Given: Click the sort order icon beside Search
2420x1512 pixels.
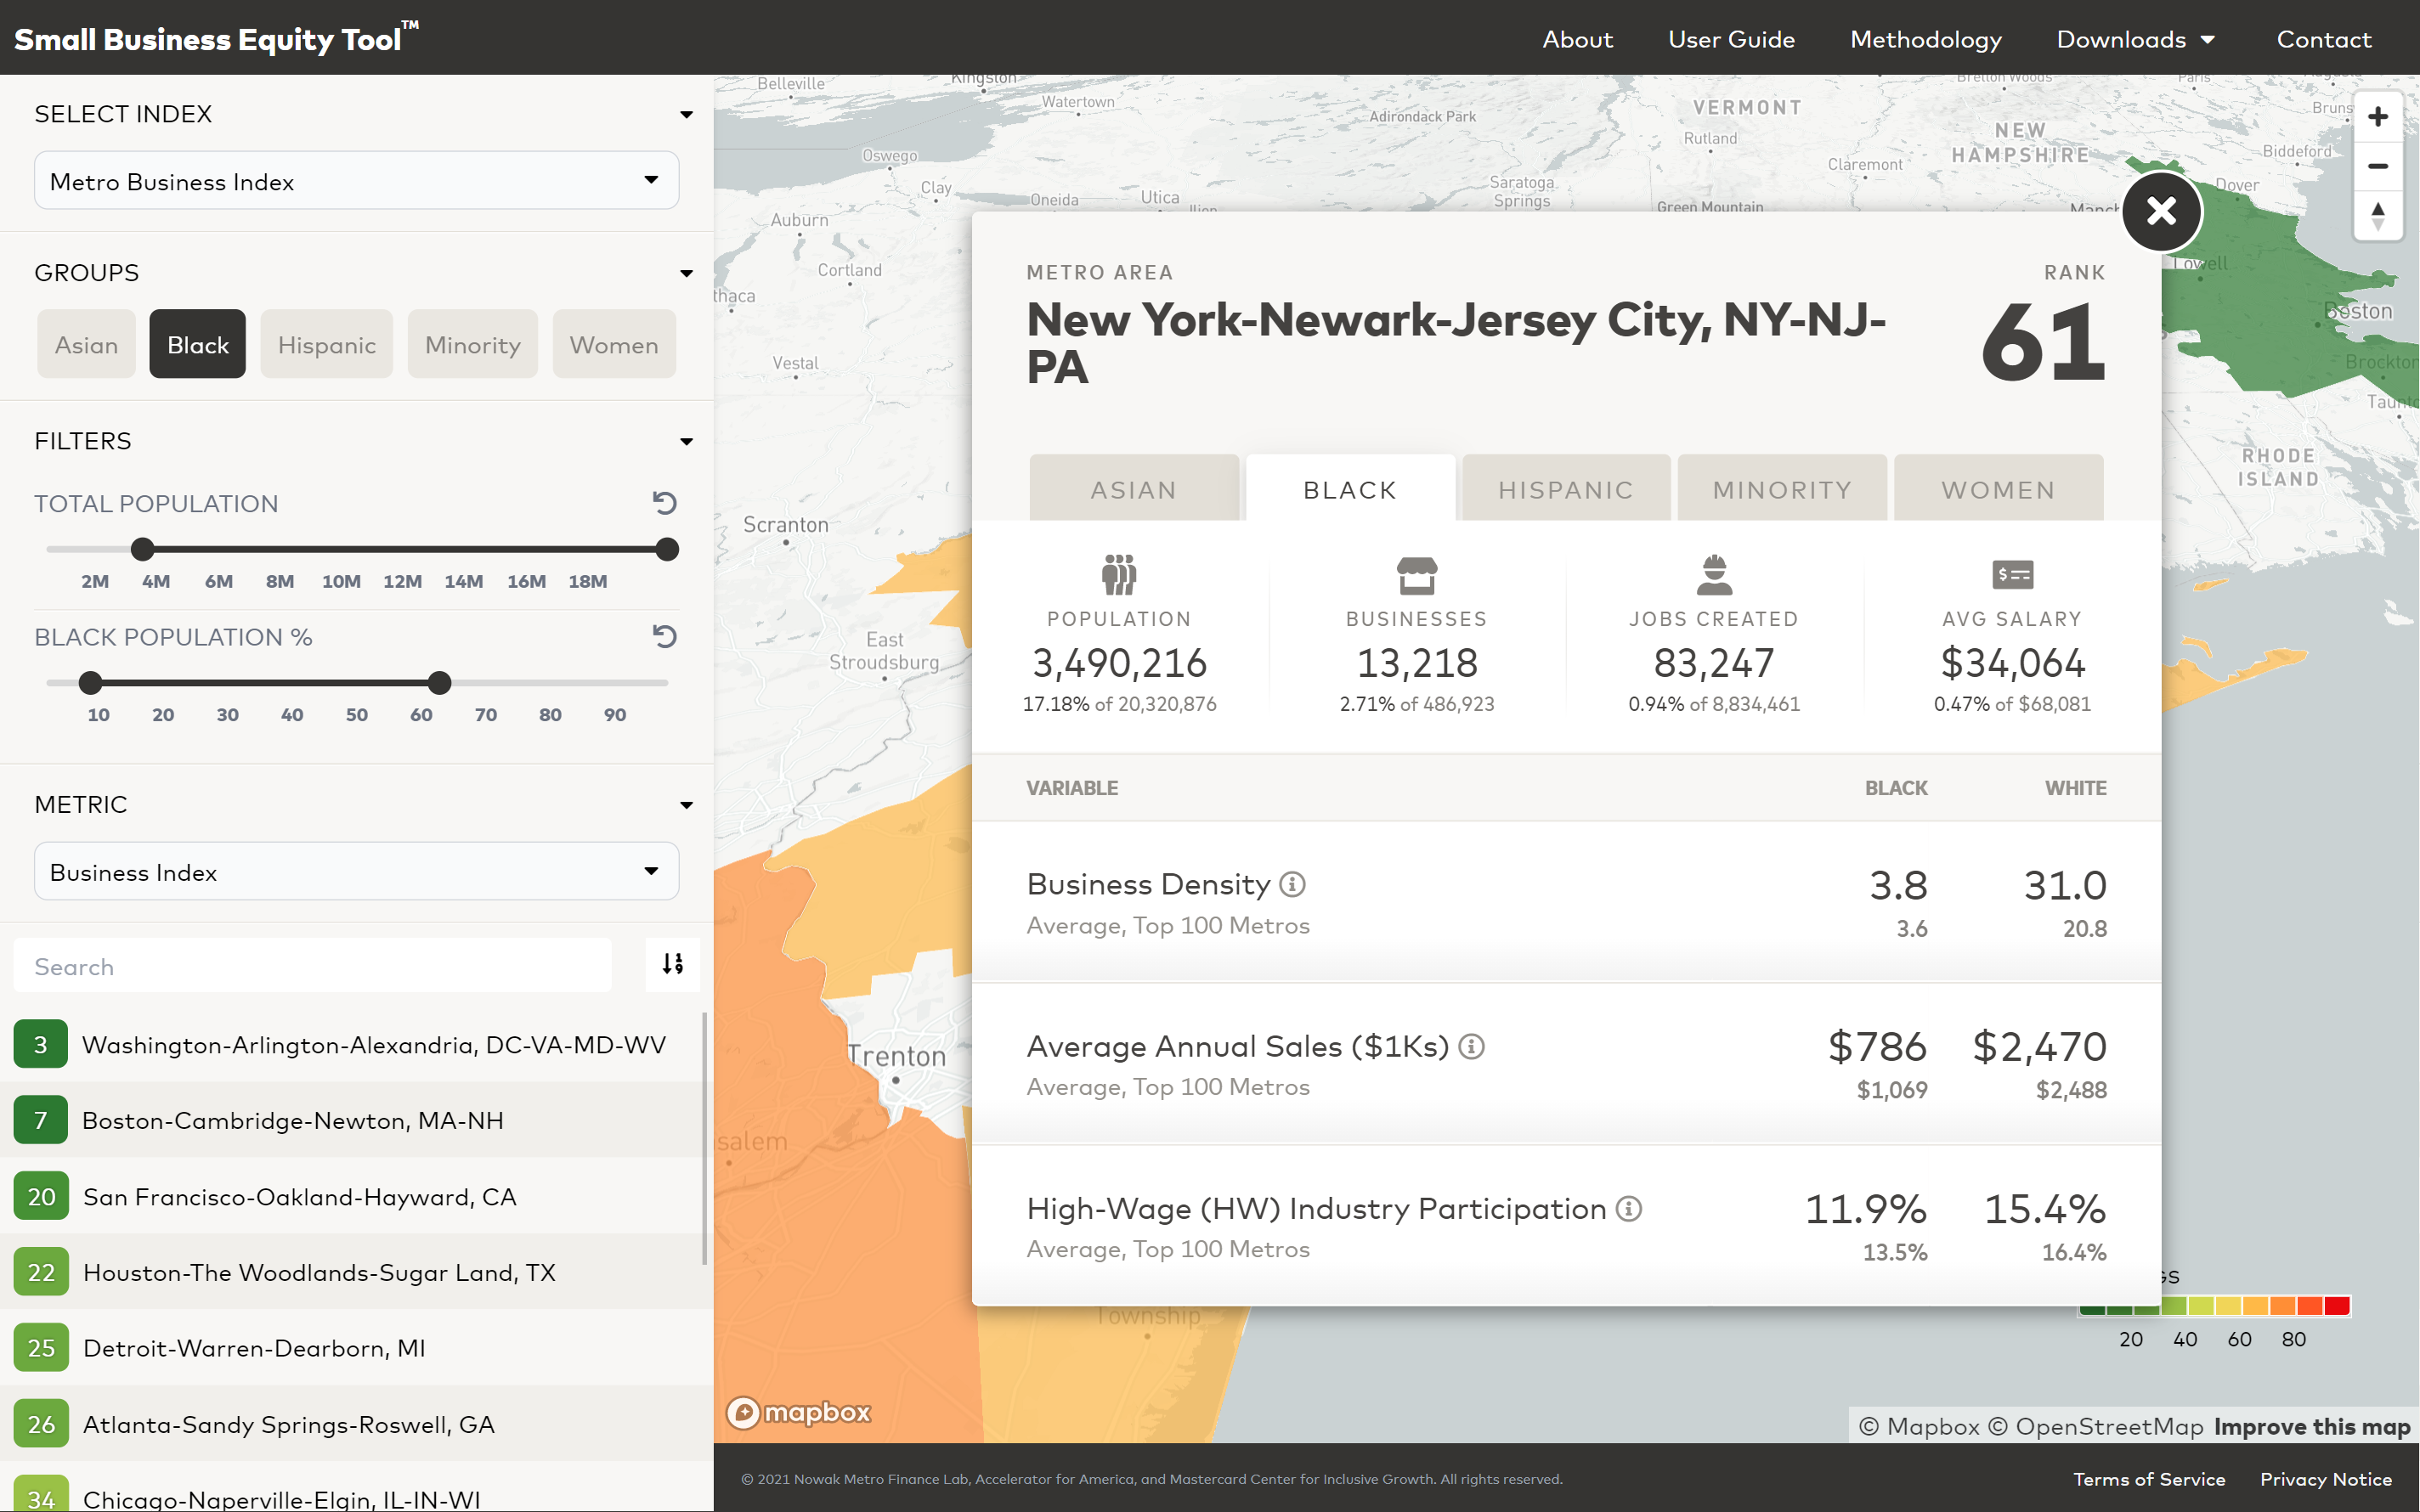Looking at the screenshot, I should [x=673, y=964].
